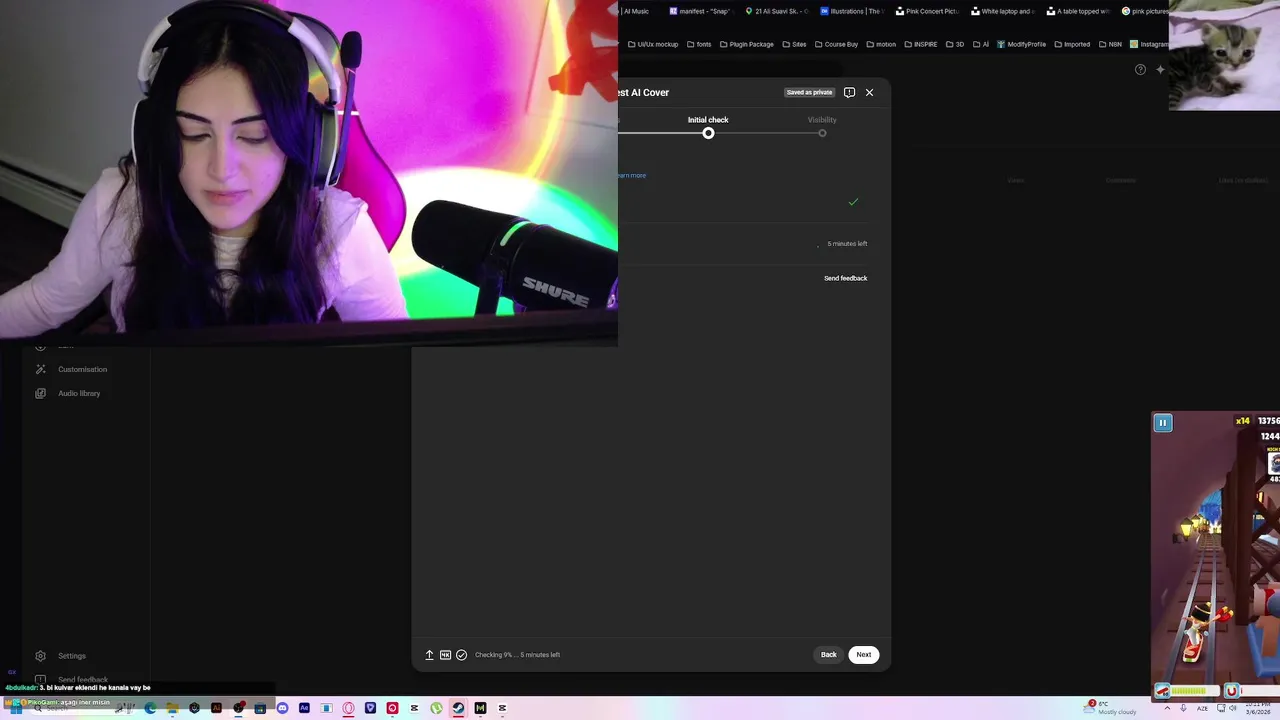The width and height of the screenshot is (1280, 720).
Task: Open the weather widget showing Mostly cloudy
Action: click(x=1112, y=708)
